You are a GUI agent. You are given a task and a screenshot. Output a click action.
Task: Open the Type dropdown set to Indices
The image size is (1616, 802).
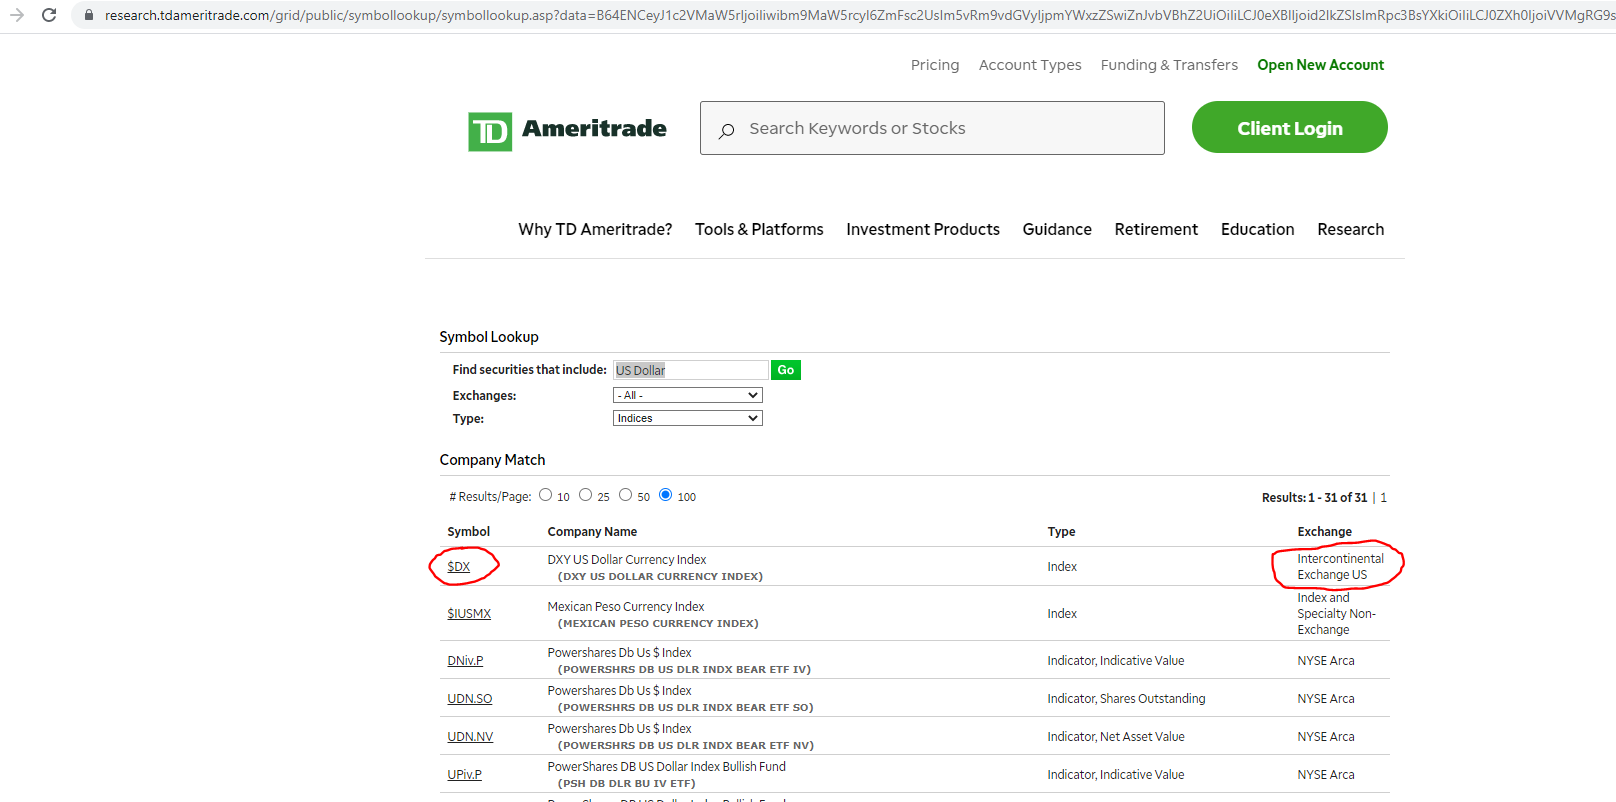pyautogui.click(x=688, y=418)
